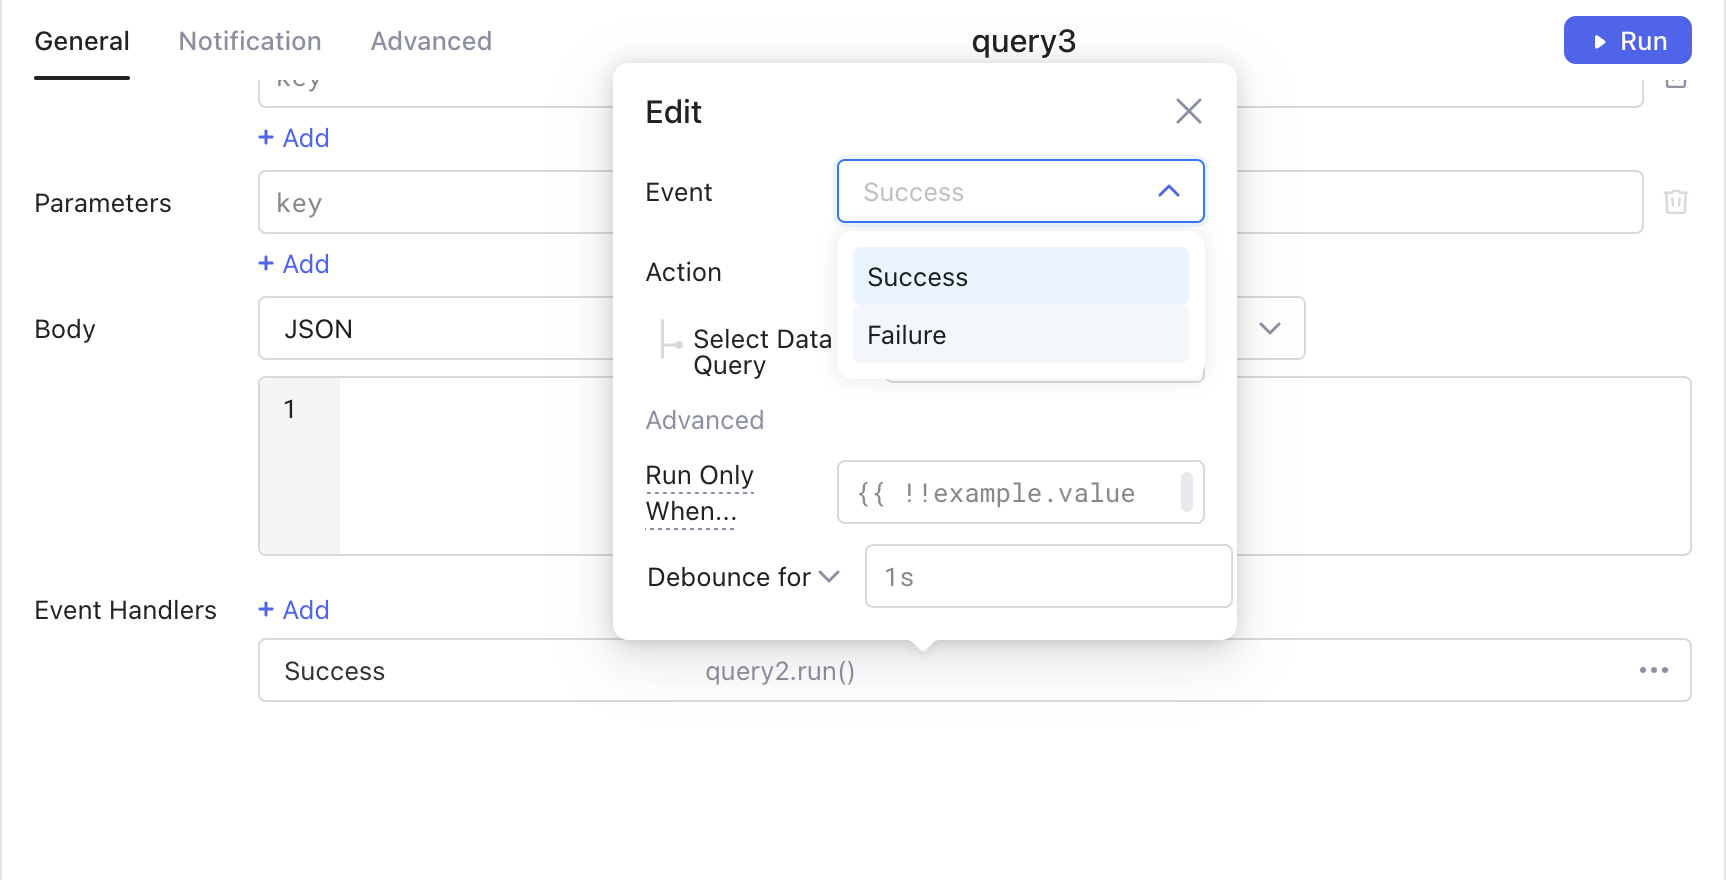Screen dimensions: 1726x880
Task: Click the debounce 1s input field
Action: (x=1047, y=577)
